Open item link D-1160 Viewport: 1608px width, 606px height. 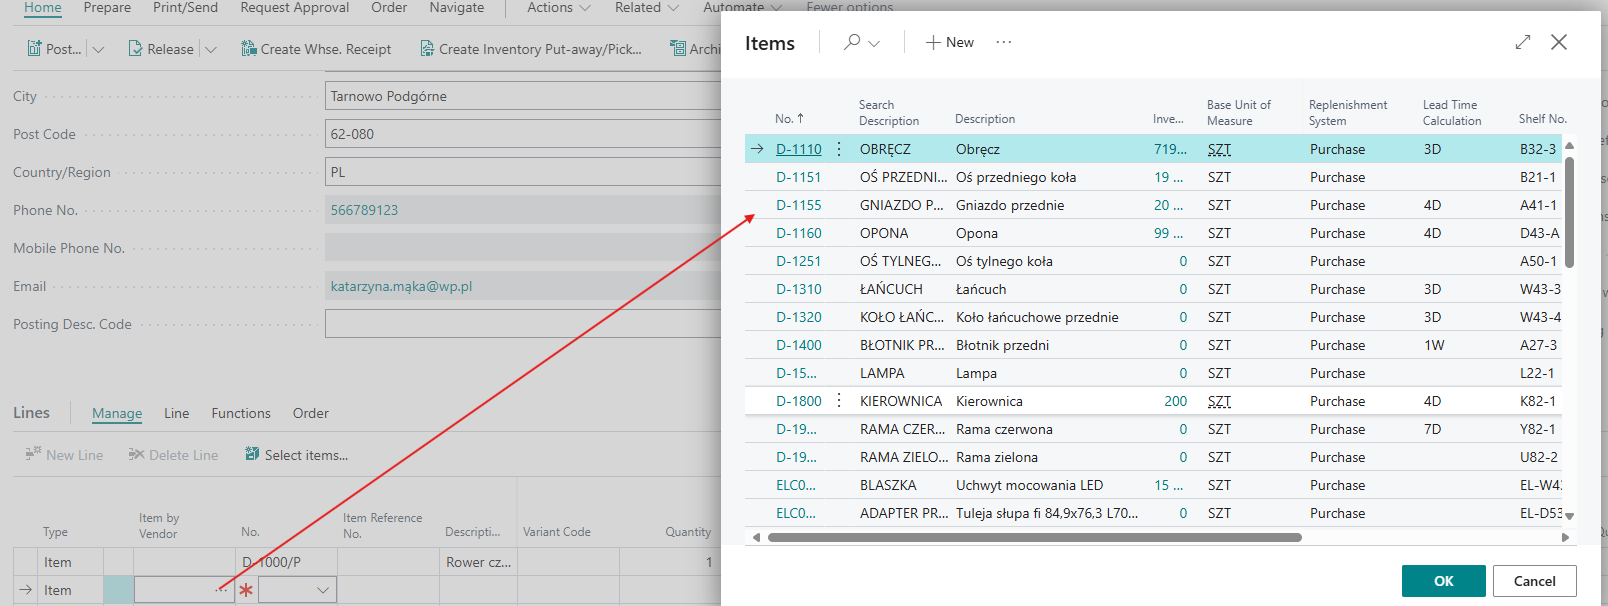pyautogui.click(x=798, y=233)
